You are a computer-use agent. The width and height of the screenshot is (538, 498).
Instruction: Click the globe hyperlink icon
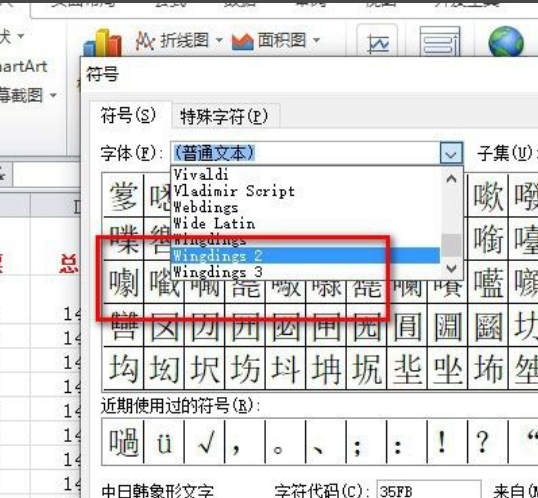click(x=506, y=42)
